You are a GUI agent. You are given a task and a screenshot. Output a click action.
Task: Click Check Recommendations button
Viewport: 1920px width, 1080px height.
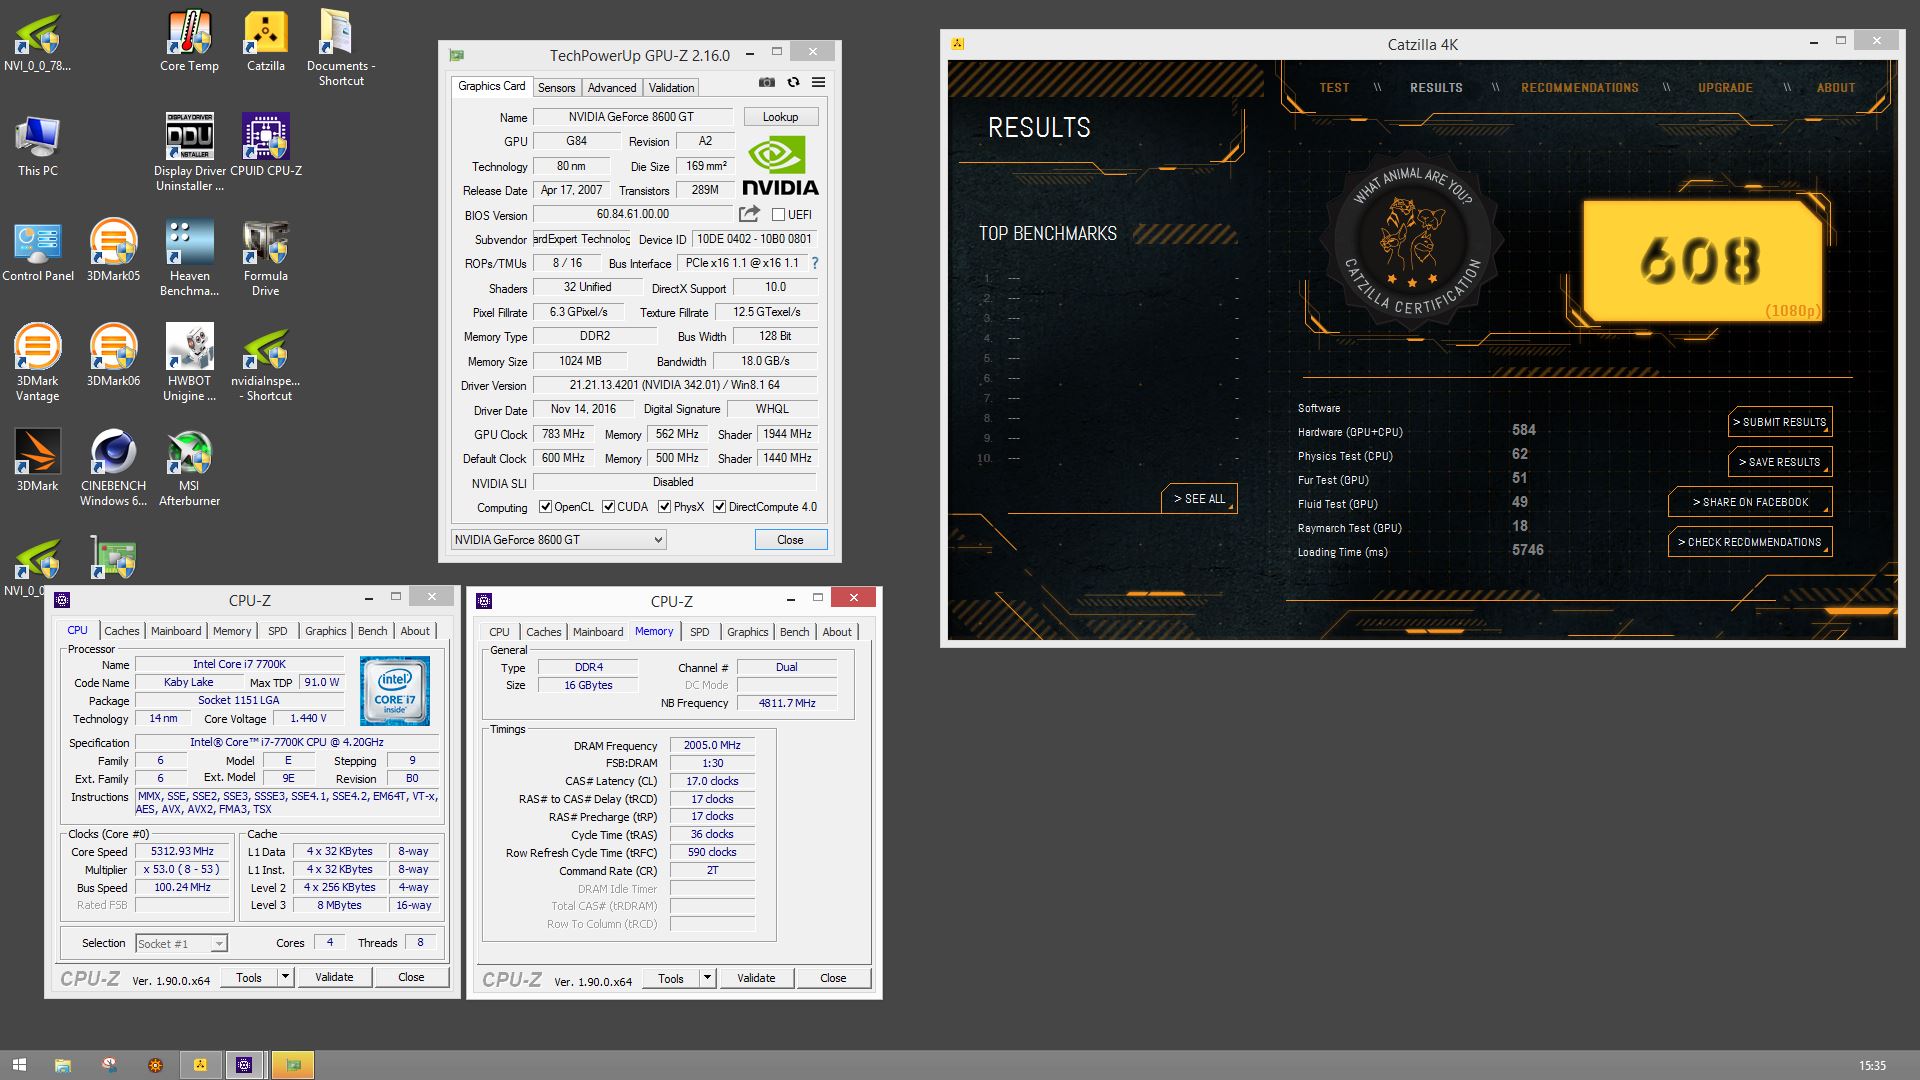(x=1750, y=542)
